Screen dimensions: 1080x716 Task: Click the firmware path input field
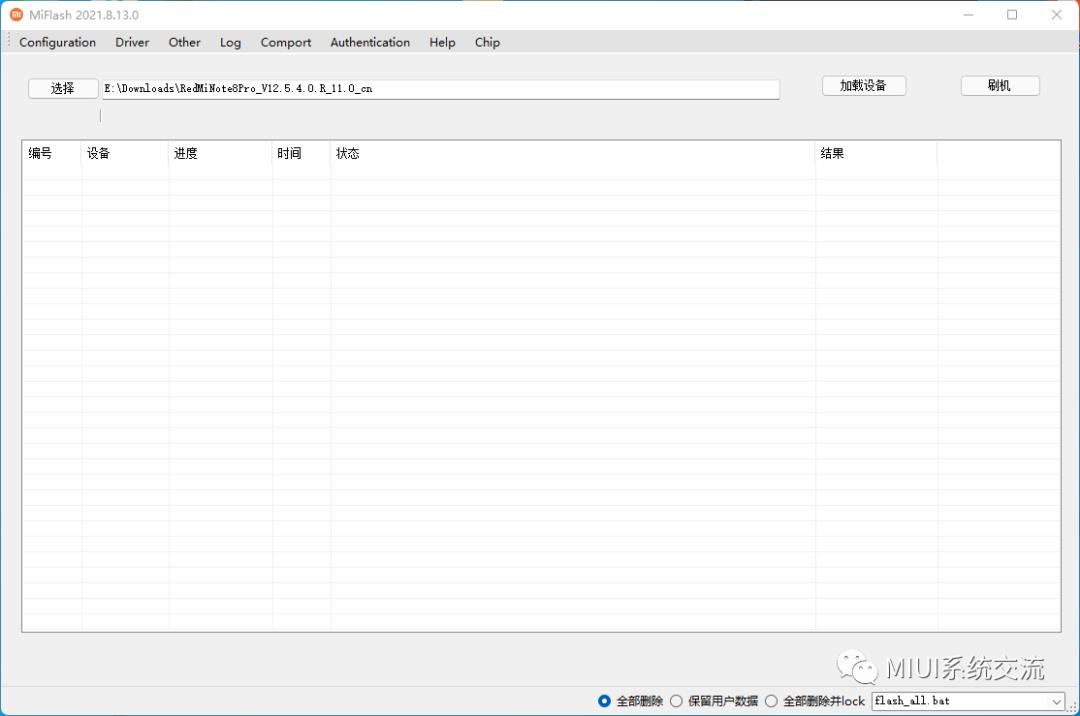click(x=440, y=88)
